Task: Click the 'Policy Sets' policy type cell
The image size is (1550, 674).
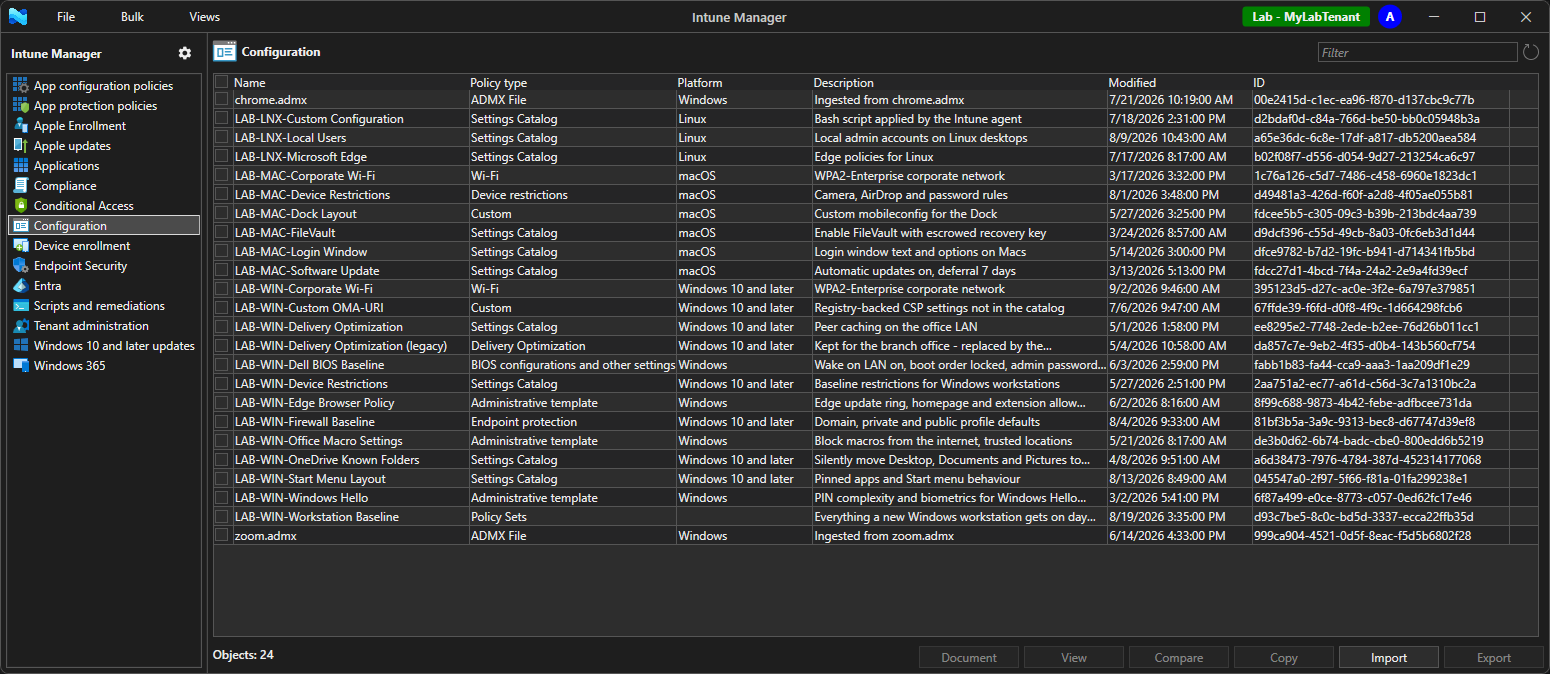Action: (x=498, y=517)
